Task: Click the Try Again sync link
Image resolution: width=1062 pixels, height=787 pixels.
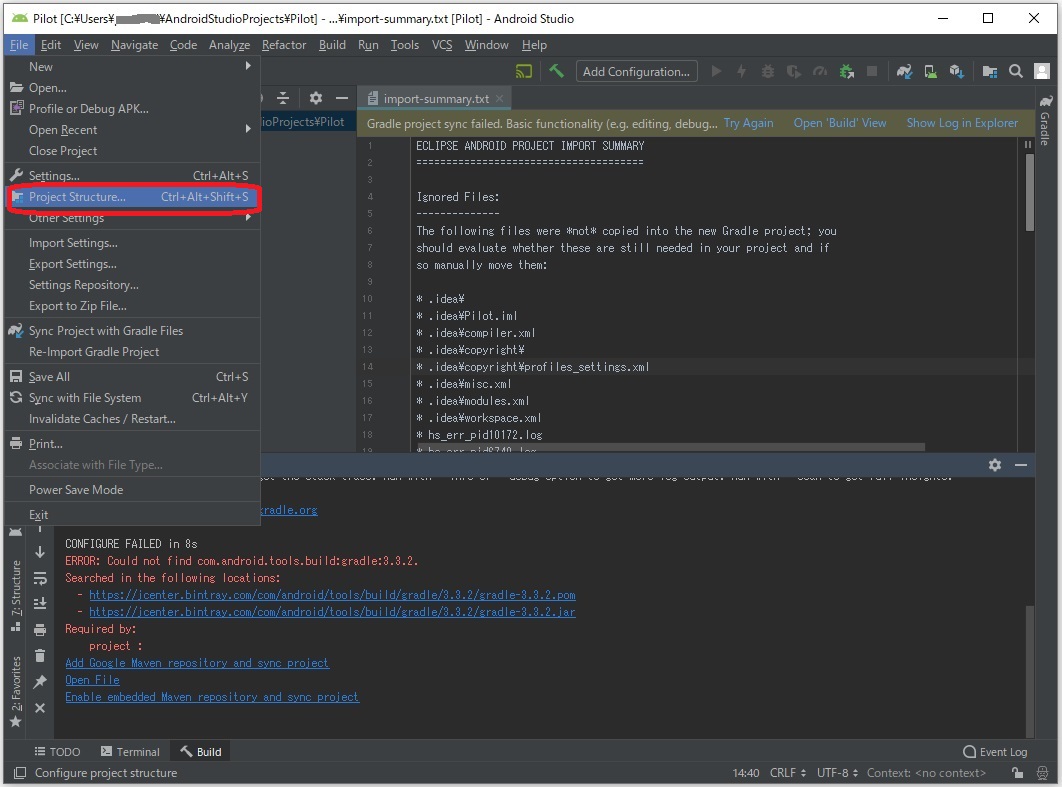Action: point(748,123)
